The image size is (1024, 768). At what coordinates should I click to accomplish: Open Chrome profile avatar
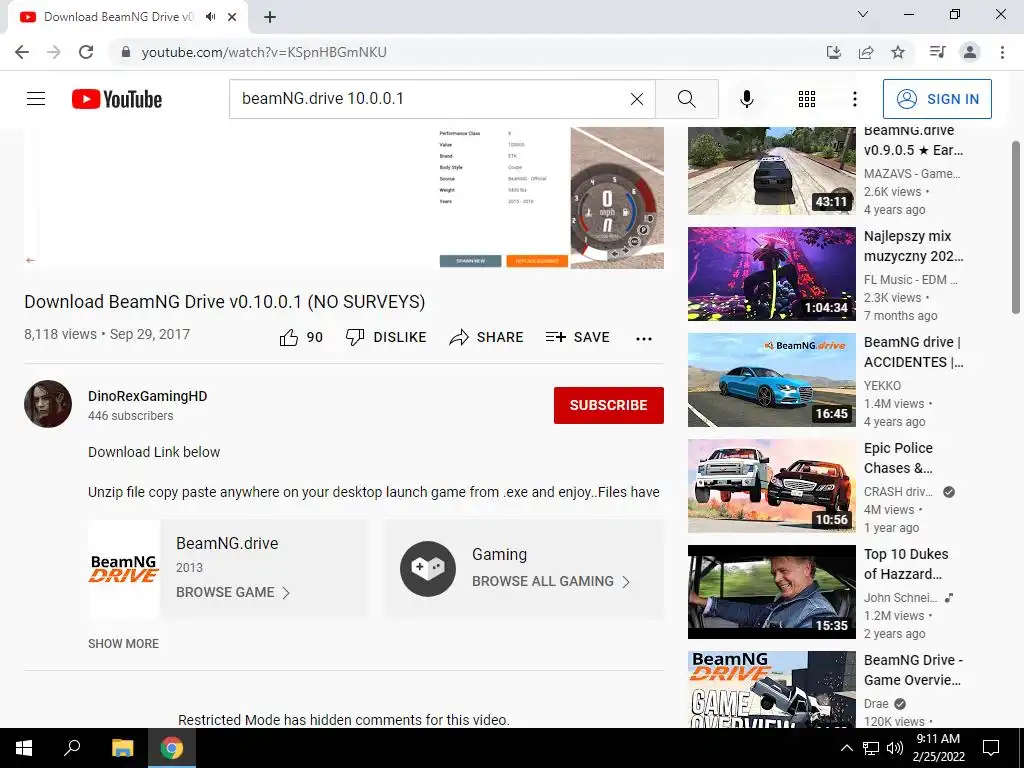[970, 52]
